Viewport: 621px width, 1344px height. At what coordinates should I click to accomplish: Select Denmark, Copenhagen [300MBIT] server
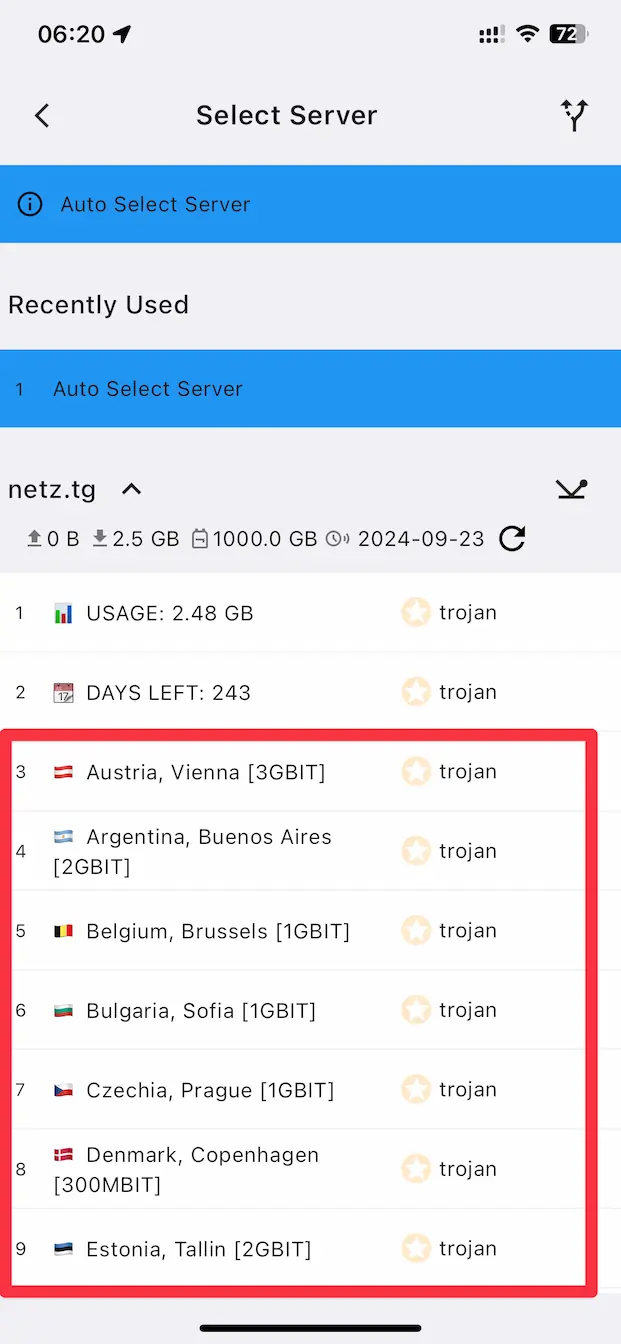200,1169
